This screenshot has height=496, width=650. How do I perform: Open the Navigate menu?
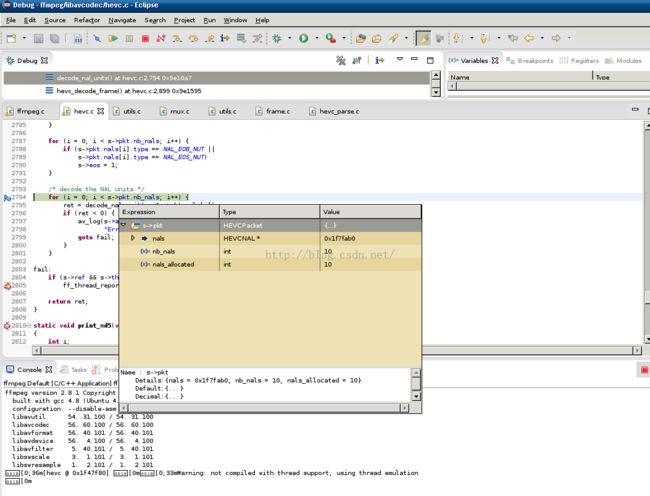point(122,20)
